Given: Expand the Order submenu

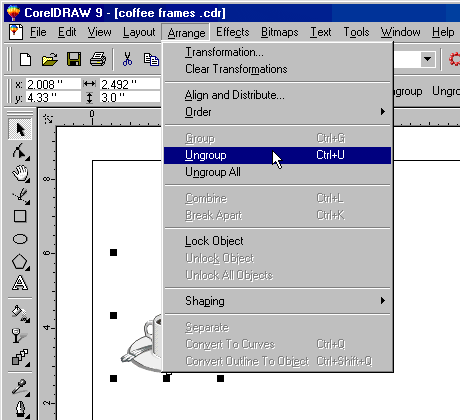Looking at the screenshot, I should [x=277, y=112].
